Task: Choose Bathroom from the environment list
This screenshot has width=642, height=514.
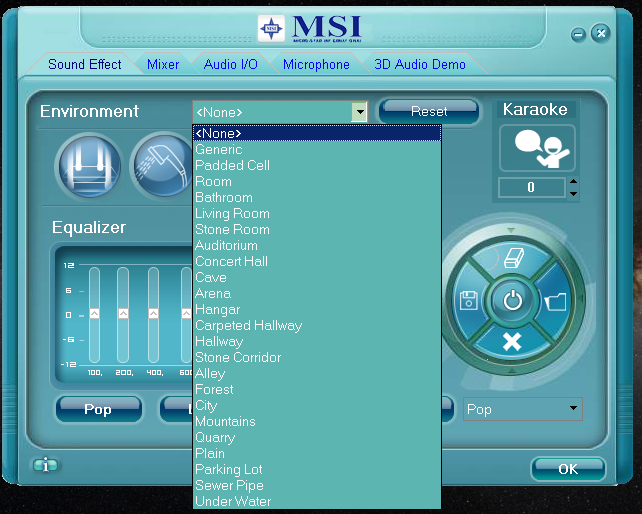Action: pos(317,197)
